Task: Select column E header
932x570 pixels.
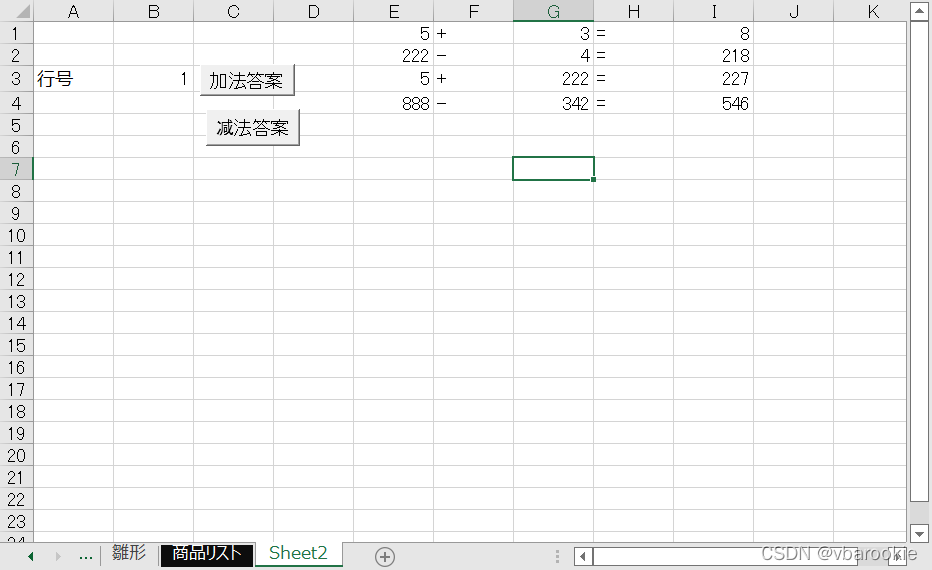Action: coord(393,11)
